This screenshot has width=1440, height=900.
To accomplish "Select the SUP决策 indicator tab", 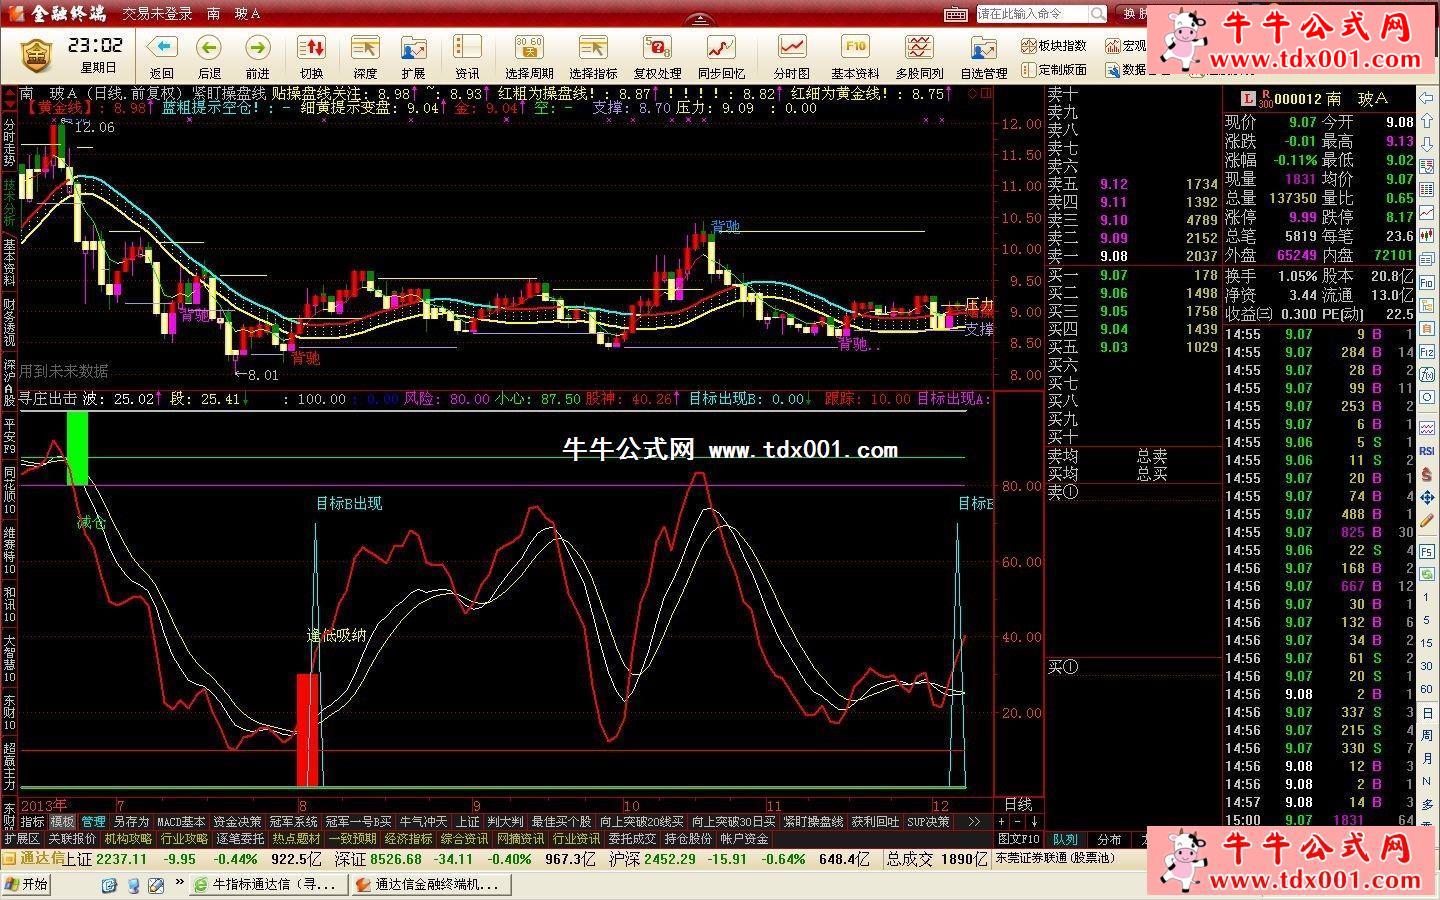I will click(928, 821).
